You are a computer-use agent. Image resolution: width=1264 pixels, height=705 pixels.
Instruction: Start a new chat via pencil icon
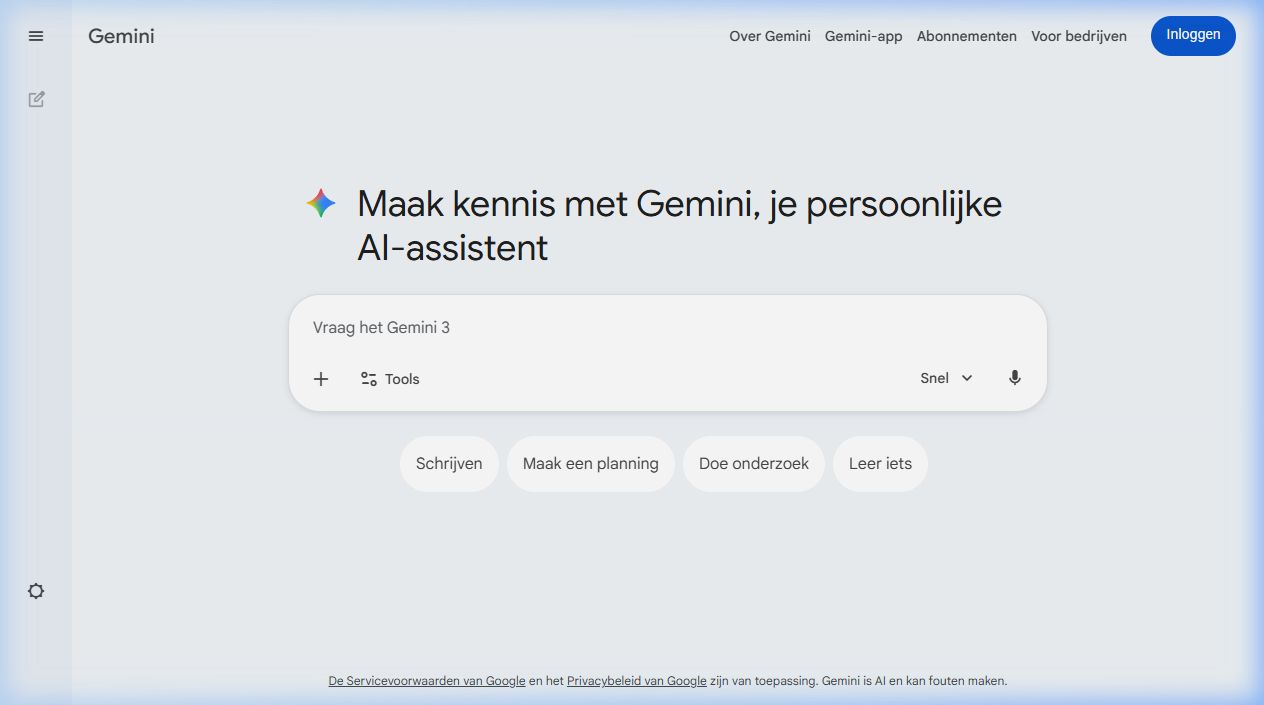click(x=36, y=99)
